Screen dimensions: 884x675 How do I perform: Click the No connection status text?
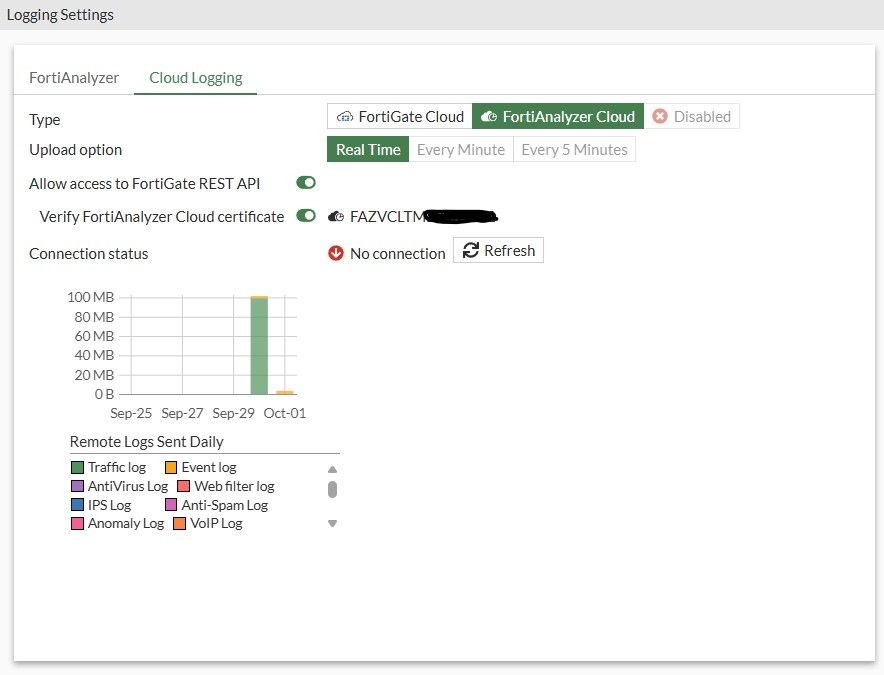coord(397,254)
